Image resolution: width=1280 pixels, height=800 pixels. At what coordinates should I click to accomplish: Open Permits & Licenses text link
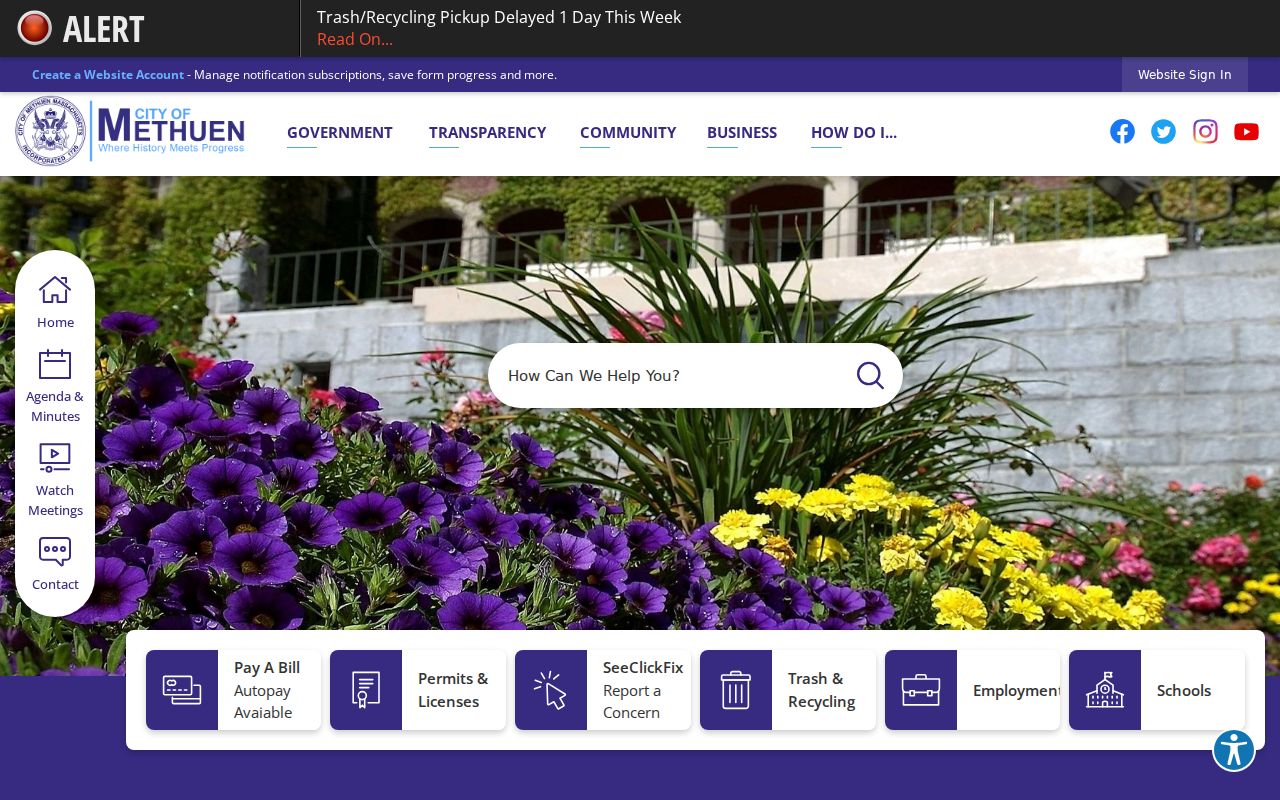(453, 690)
